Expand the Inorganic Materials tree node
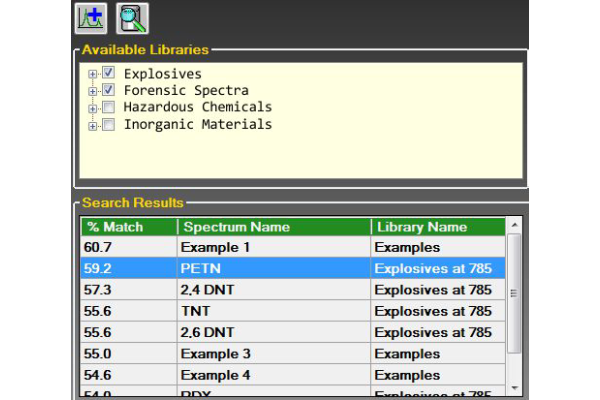 (93, 126)
